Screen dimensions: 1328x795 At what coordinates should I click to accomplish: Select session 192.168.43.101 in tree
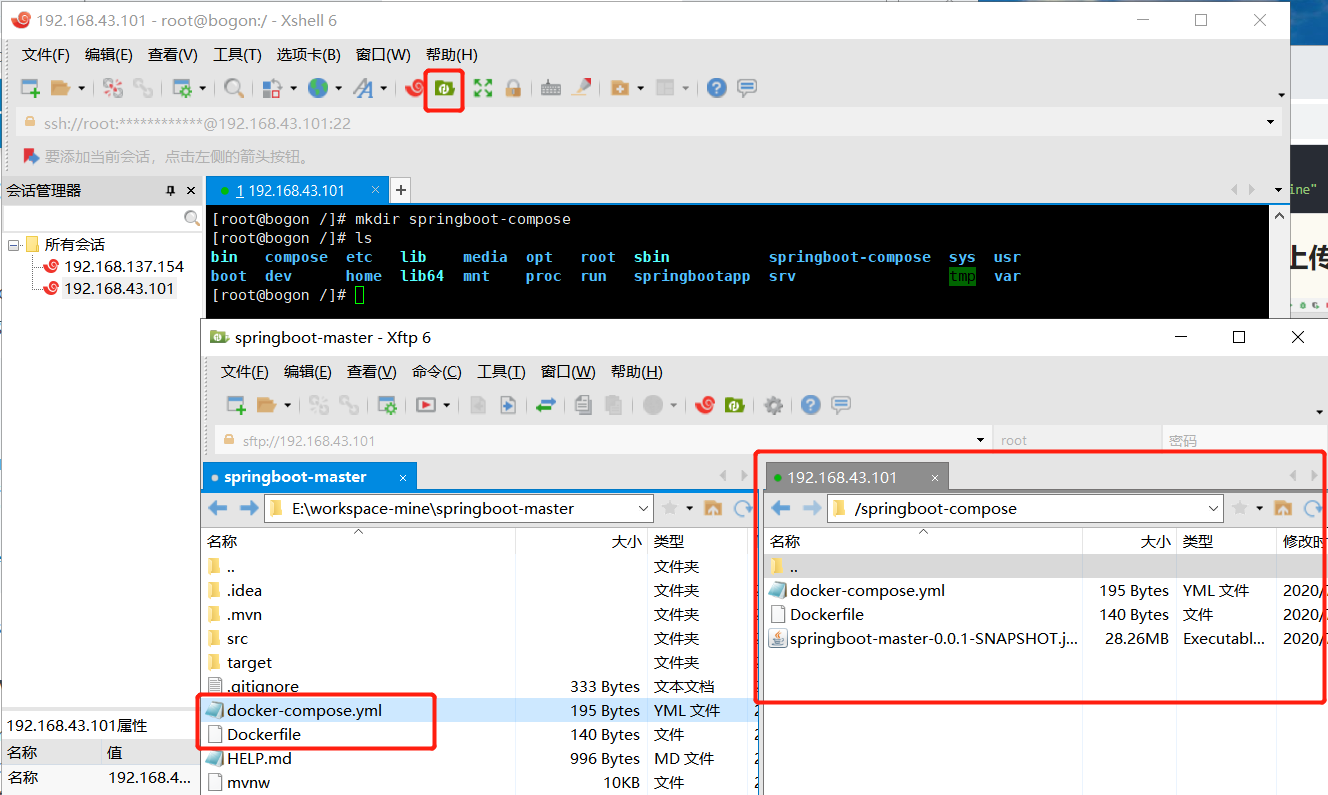(119, 289)
